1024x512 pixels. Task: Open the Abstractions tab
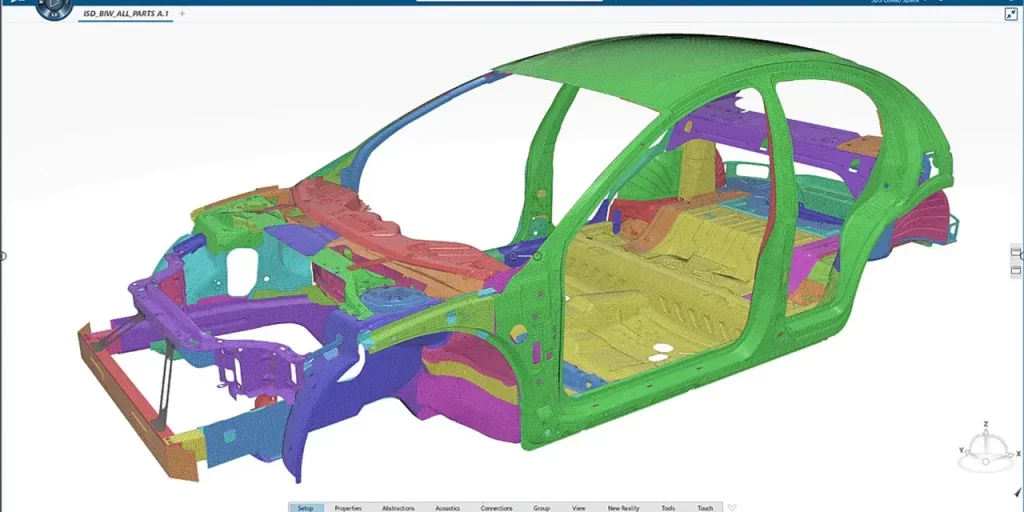click(398, 507)
